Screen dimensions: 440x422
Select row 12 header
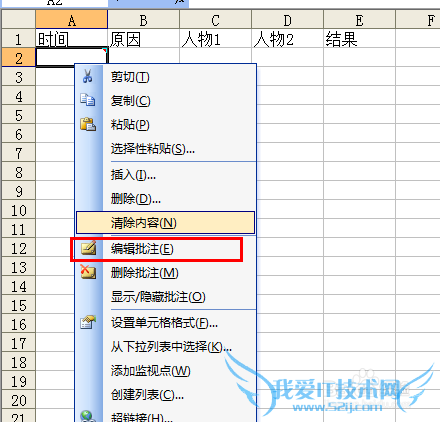click(x=19, y=248)
